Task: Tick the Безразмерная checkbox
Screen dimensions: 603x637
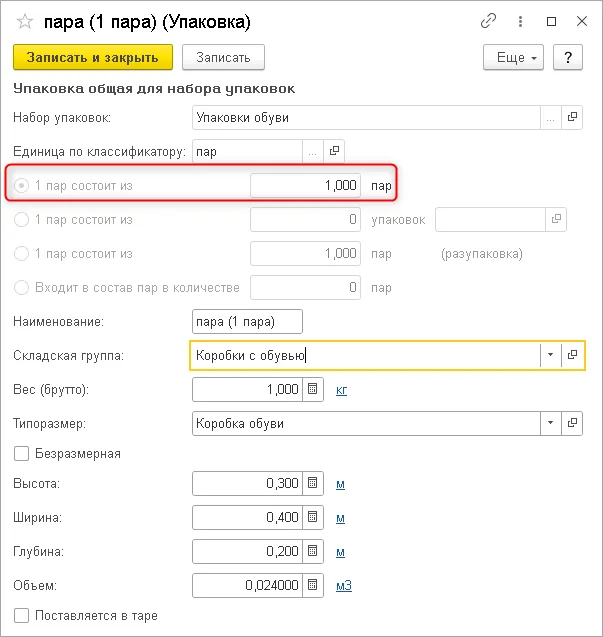Action: [22, 453]
